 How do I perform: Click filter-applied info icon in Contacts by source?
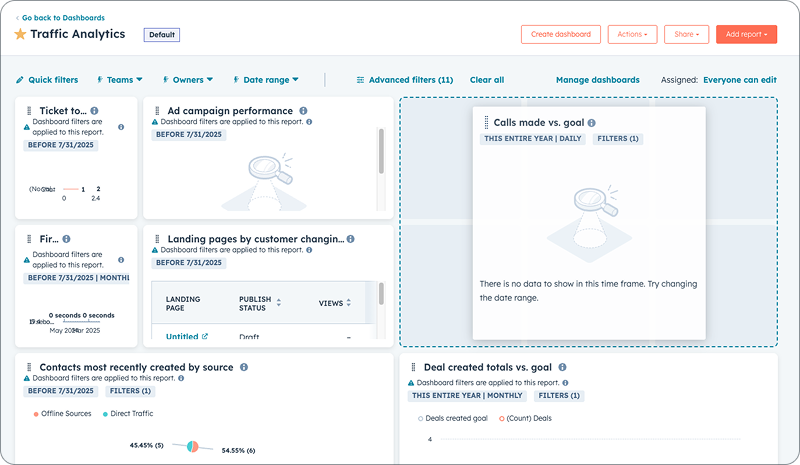(181, 378)
